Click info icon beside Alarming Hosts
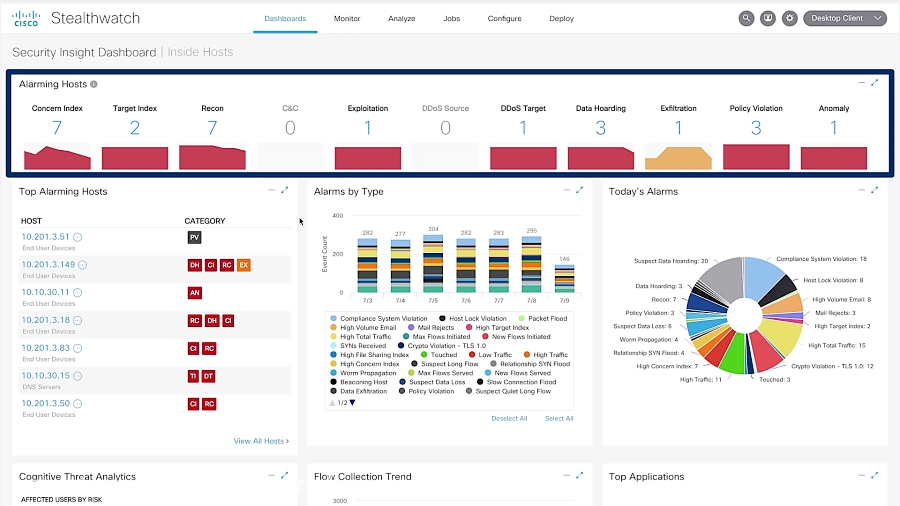 point(94,84)
